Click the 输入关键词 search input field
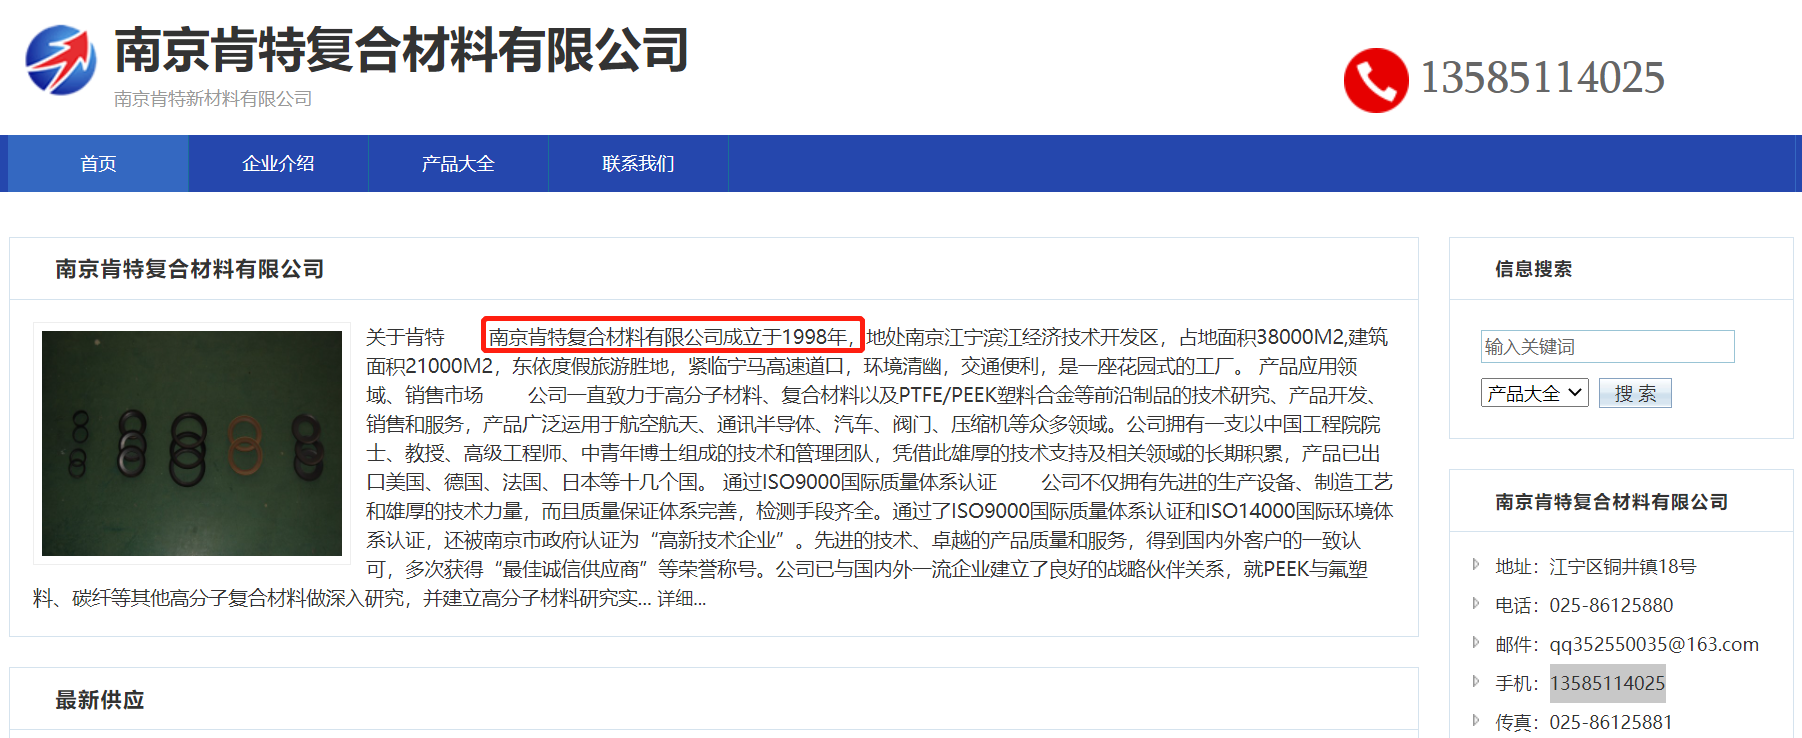The width and height of the screenshot is (1802, 738). pyautogui.click(x=1607, y=346)
